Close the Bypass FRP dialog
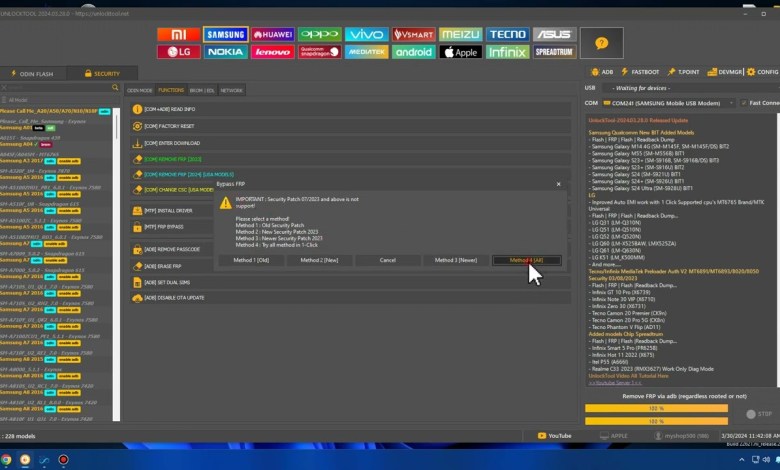This screenshot has width=780, height=470. 558,184
